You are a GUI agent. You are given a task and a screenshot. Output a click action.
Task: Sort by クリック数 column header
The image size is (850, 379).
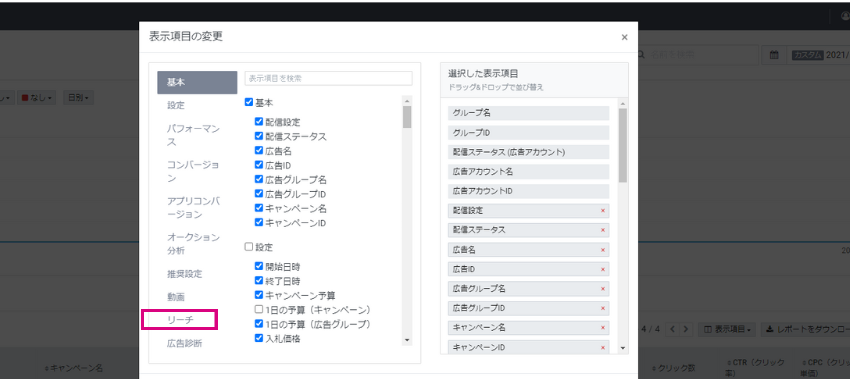[673, 367]
